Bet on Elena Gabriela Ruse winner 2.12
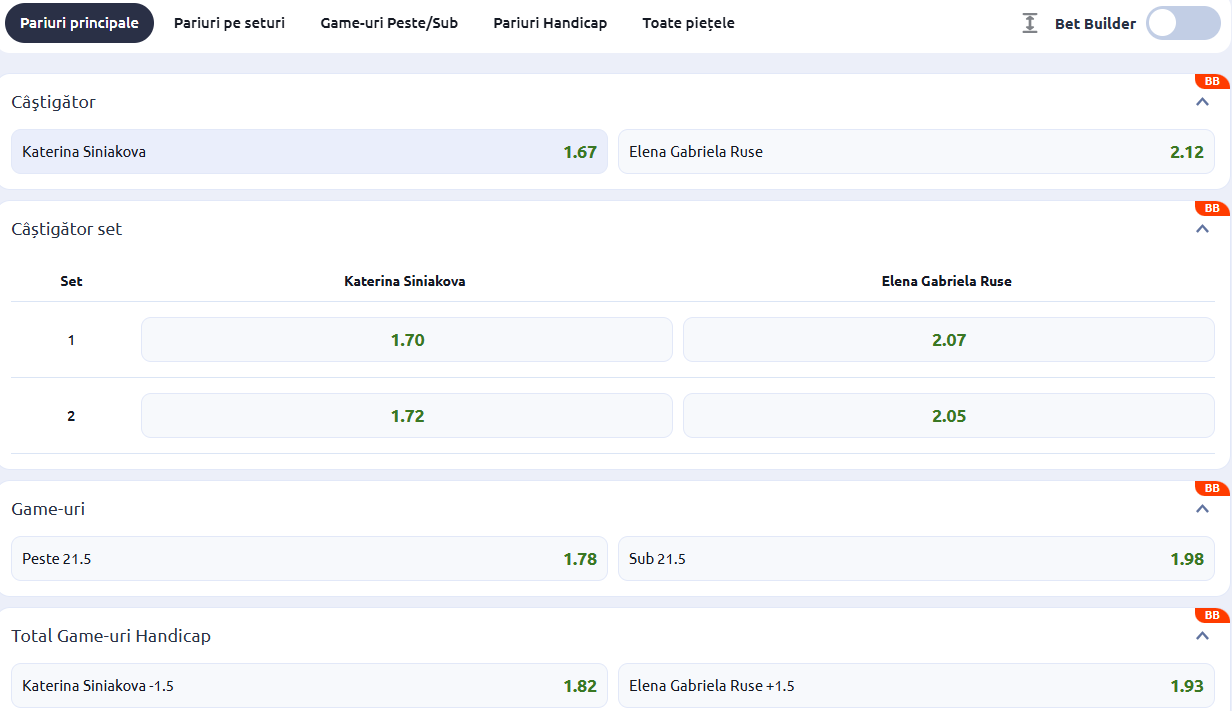This screenshot has height=711, width=1232. (916, 152)
